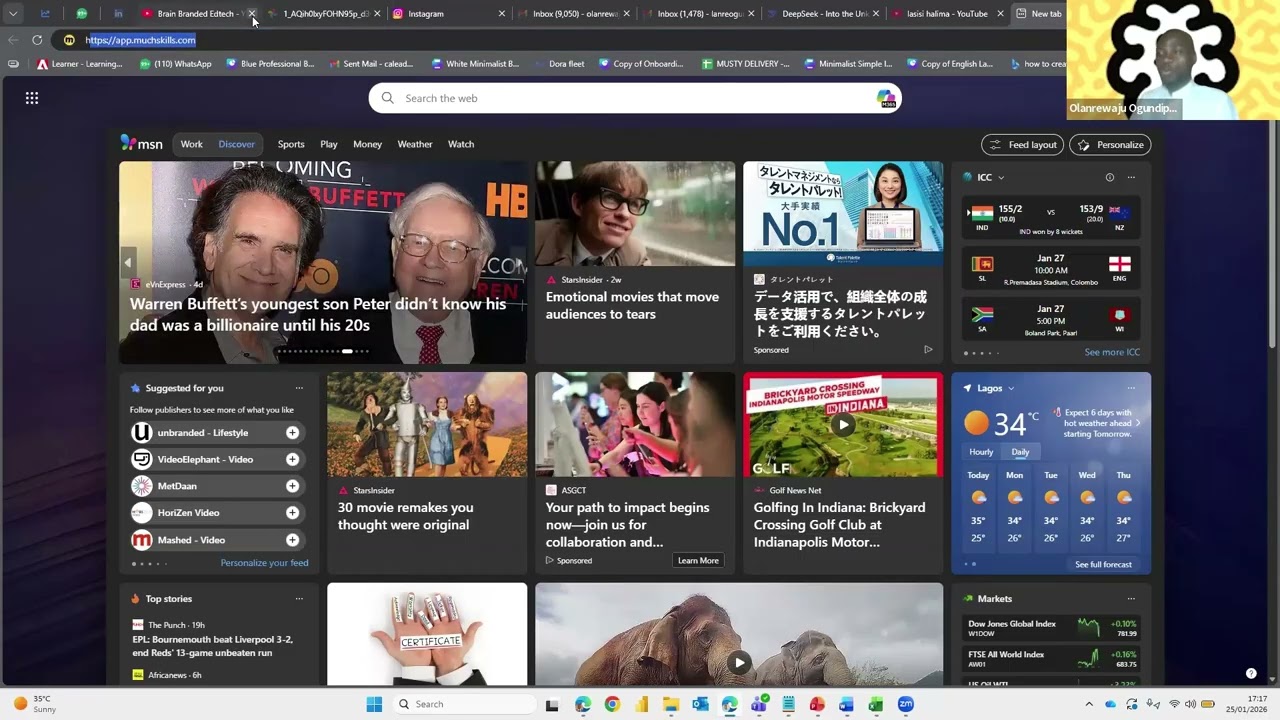The height and width of the screenshot is (720, 1280).
Task: Open the ad info icon on the Japanese sponsored card
Action: point(928,350)
